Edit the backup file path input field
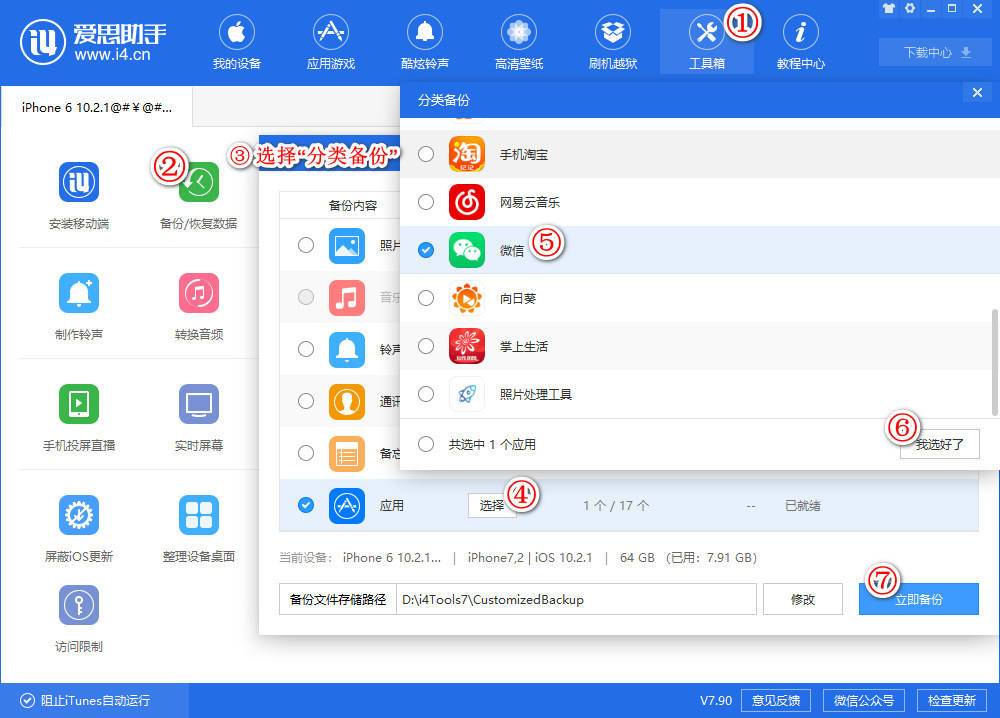Viewport: 1000px width, 718px height. click(575, 599)
